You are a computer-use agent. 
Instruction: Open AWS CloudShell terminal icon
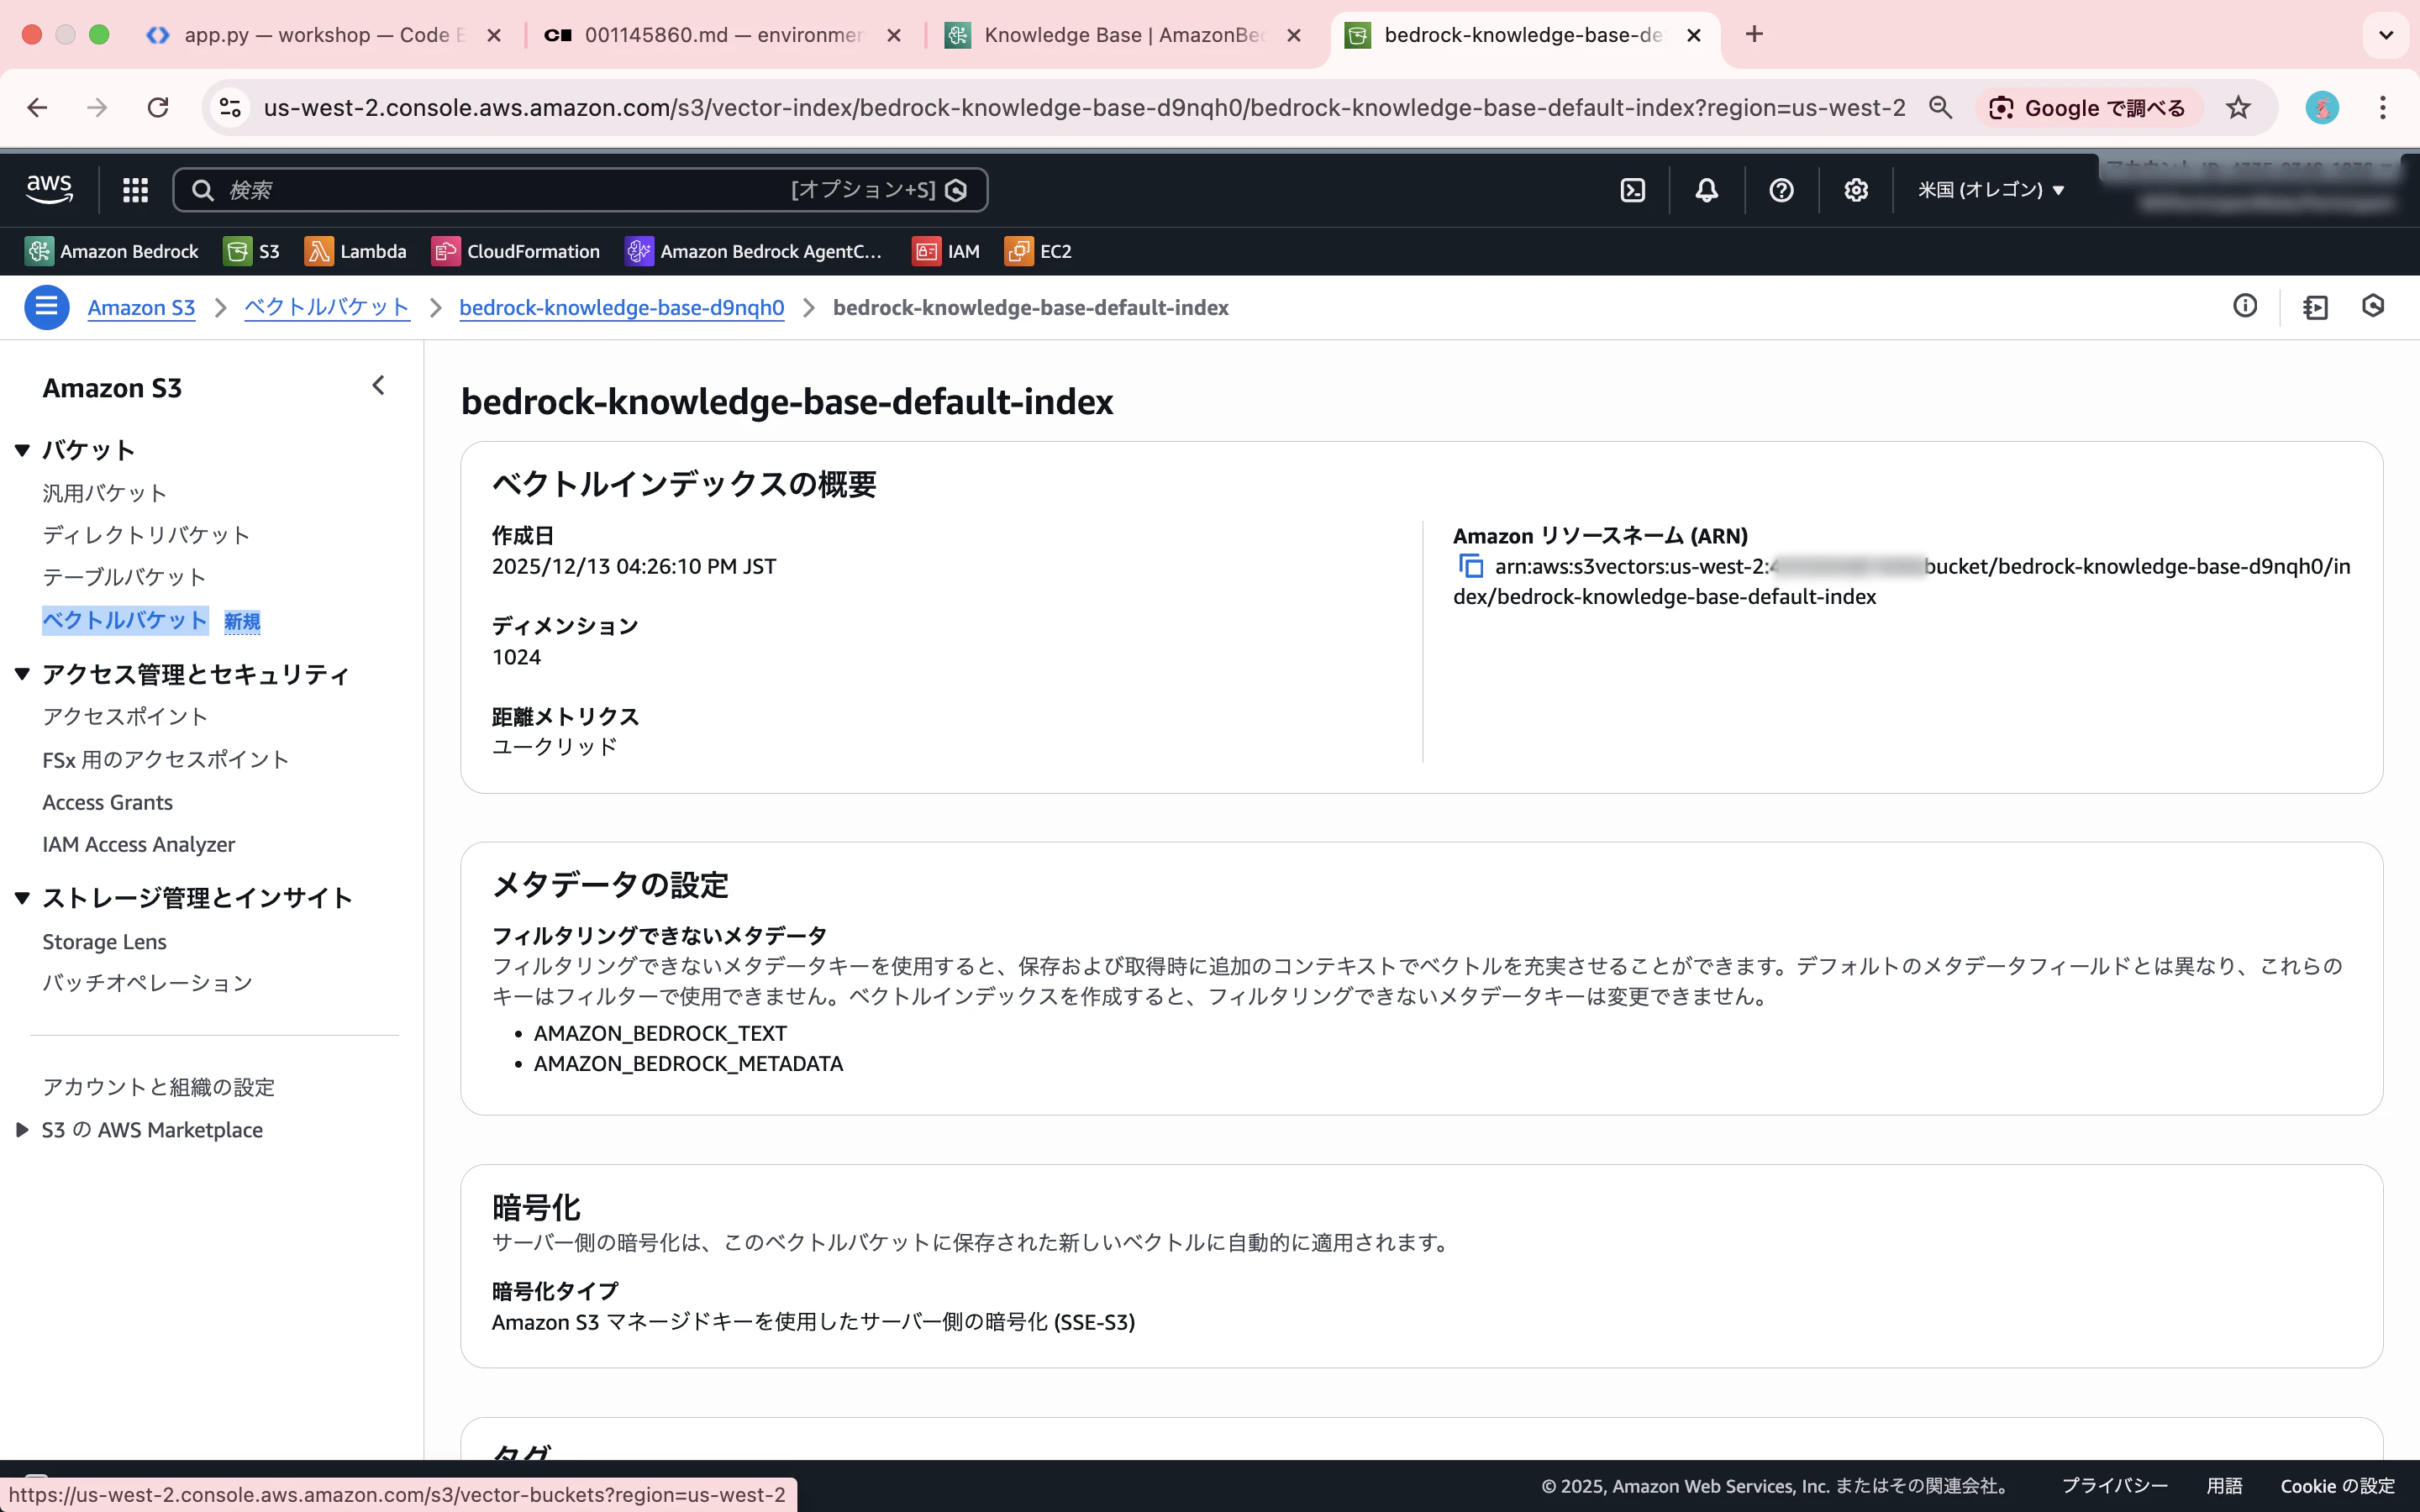(x=1632, y=190)
